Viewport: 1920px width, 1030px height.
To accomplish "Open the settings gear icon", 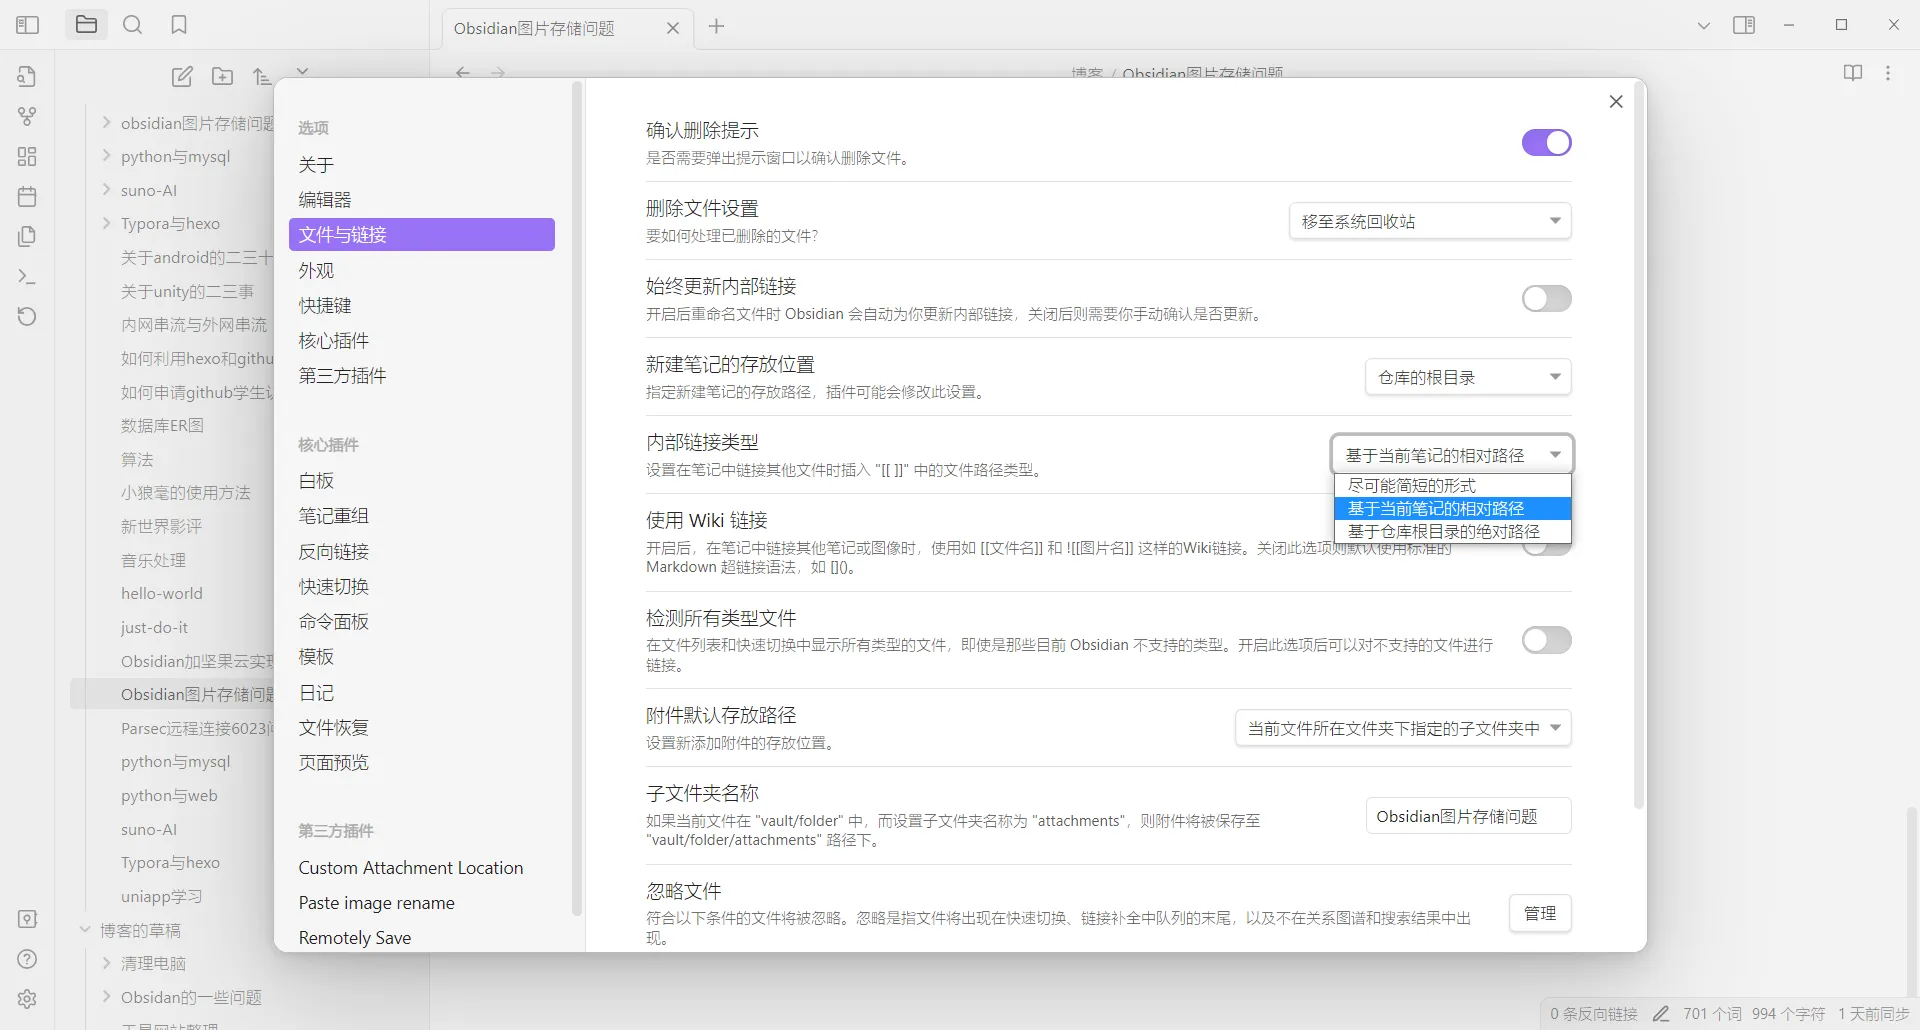I will tap(27, 999).
